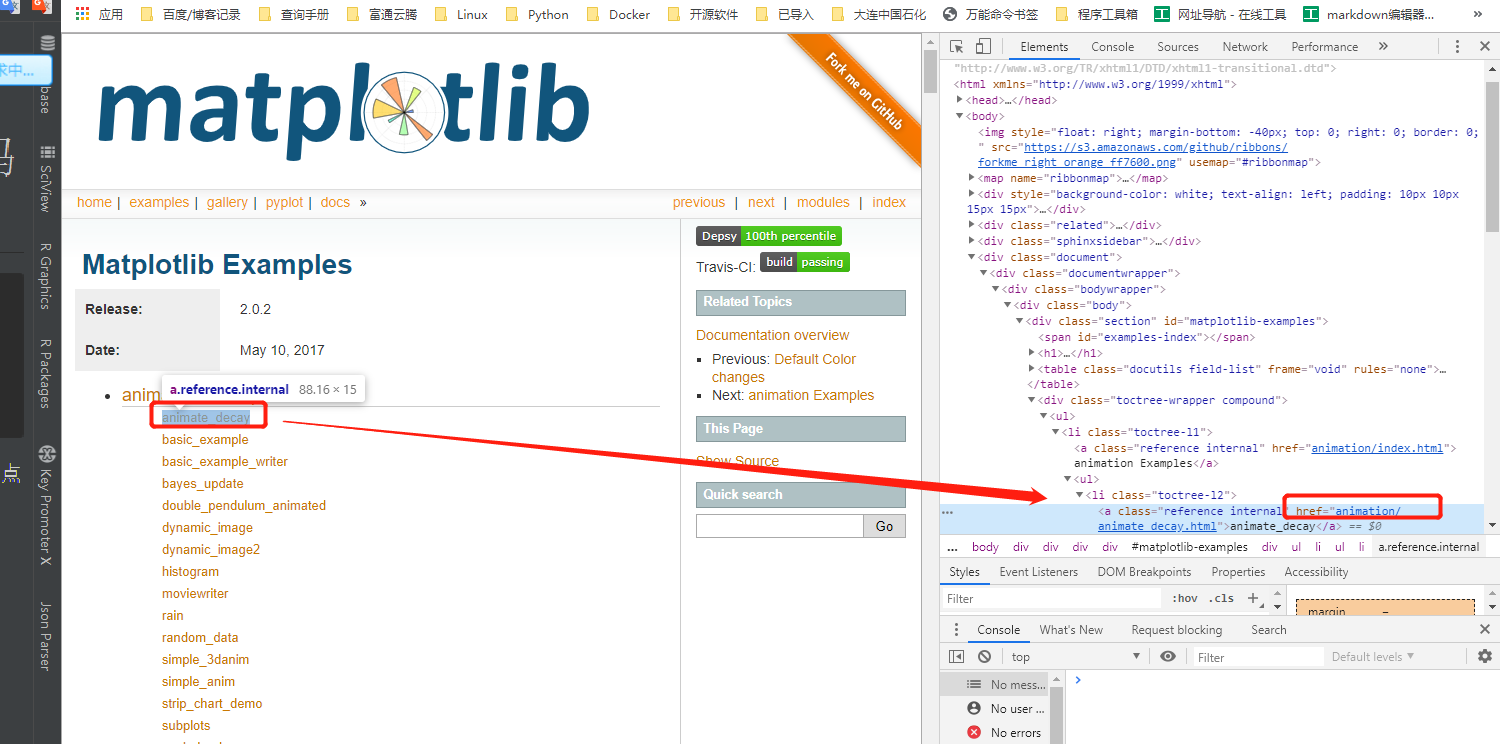
Task: Open the markdown编辑器 bookmark
Action: click(x=1368, y=15)
